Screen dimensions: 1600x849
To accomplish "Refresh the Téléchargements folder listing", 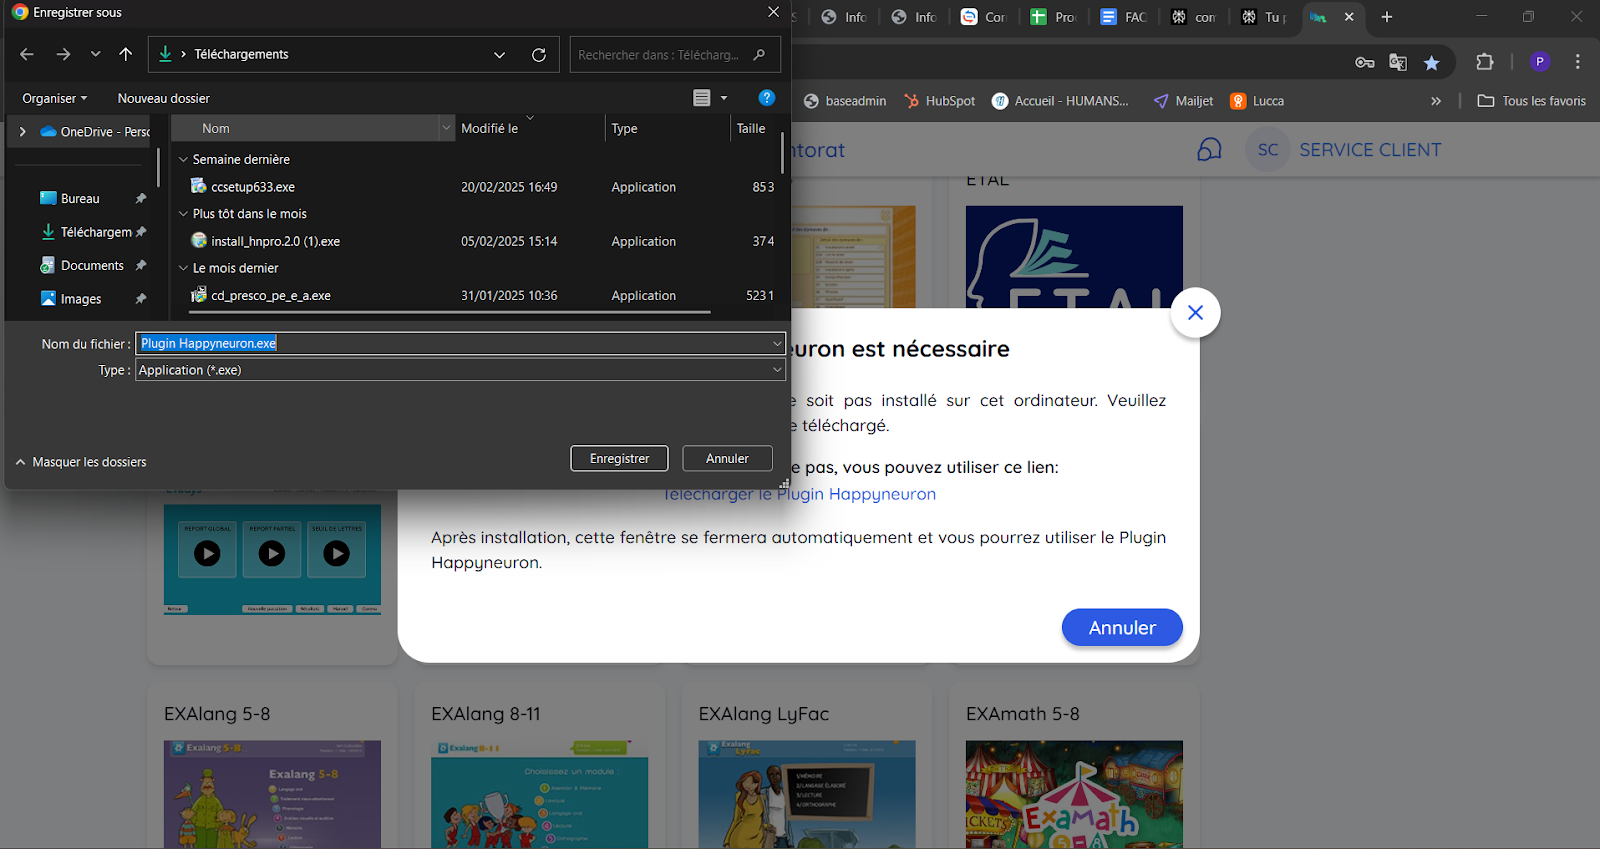I will 539,55.
